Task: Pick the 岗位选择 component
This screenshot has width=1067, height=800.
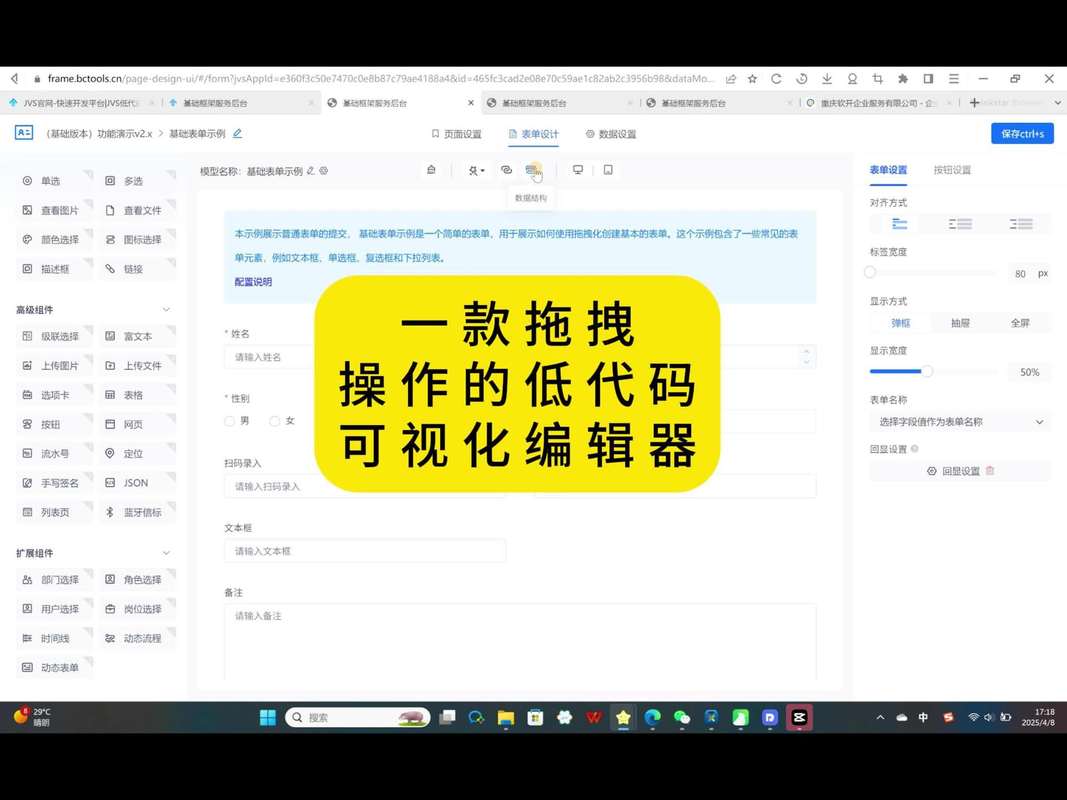Action: pyautogui.click(x=137, y=609)
